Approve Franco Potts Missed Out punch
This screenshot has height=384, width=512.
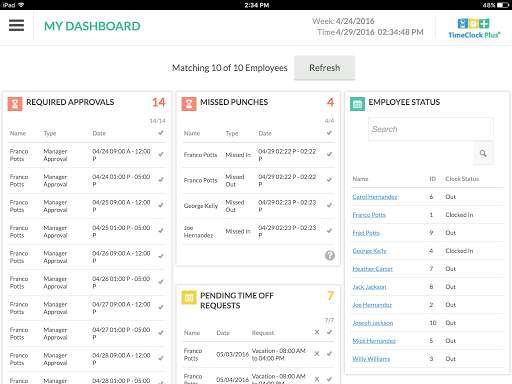[329, 180]
